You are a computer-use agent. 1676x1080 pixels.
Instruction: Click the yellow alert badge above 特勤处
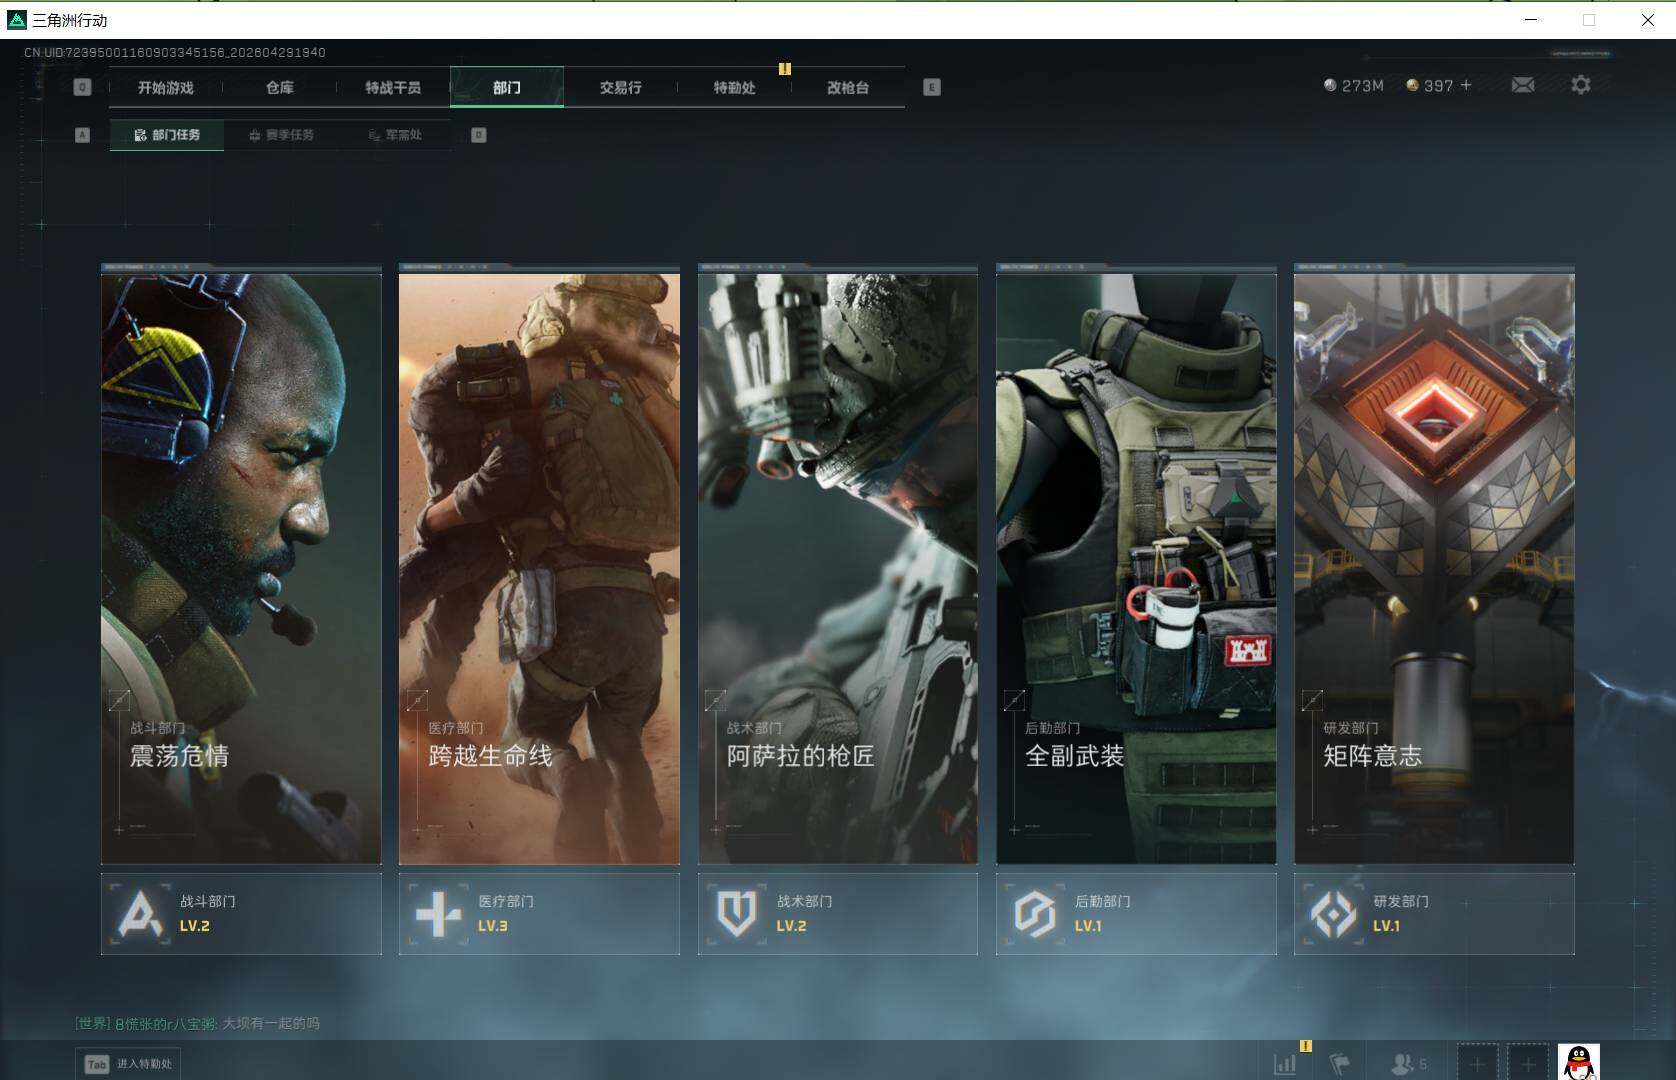785,69
